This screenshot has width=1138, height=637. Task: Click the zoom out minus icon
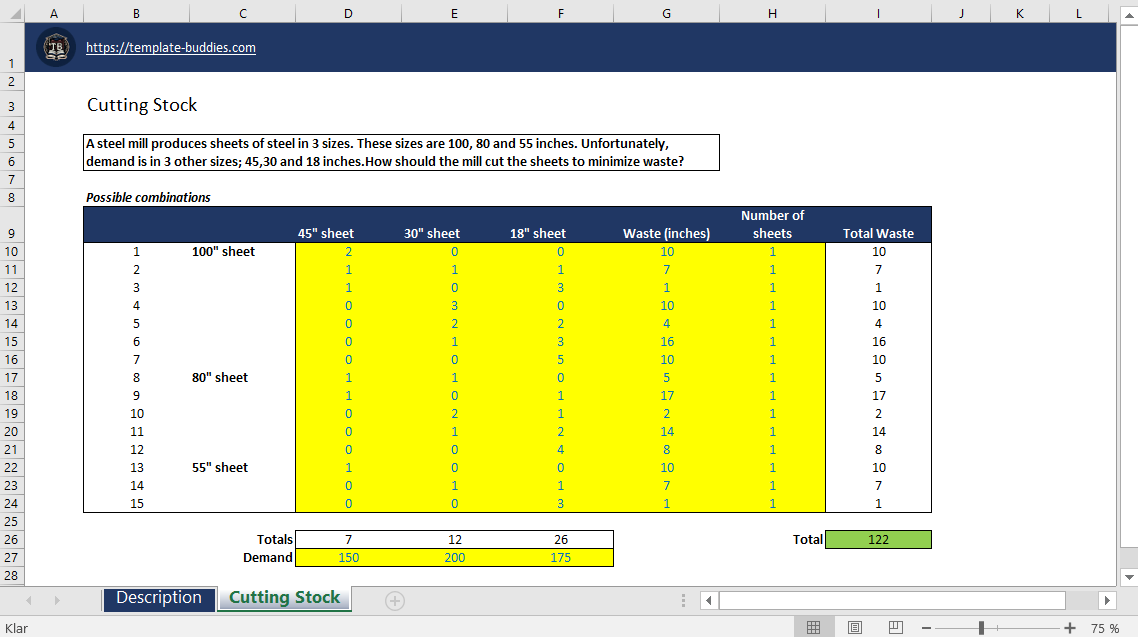[x=927, y=628]
